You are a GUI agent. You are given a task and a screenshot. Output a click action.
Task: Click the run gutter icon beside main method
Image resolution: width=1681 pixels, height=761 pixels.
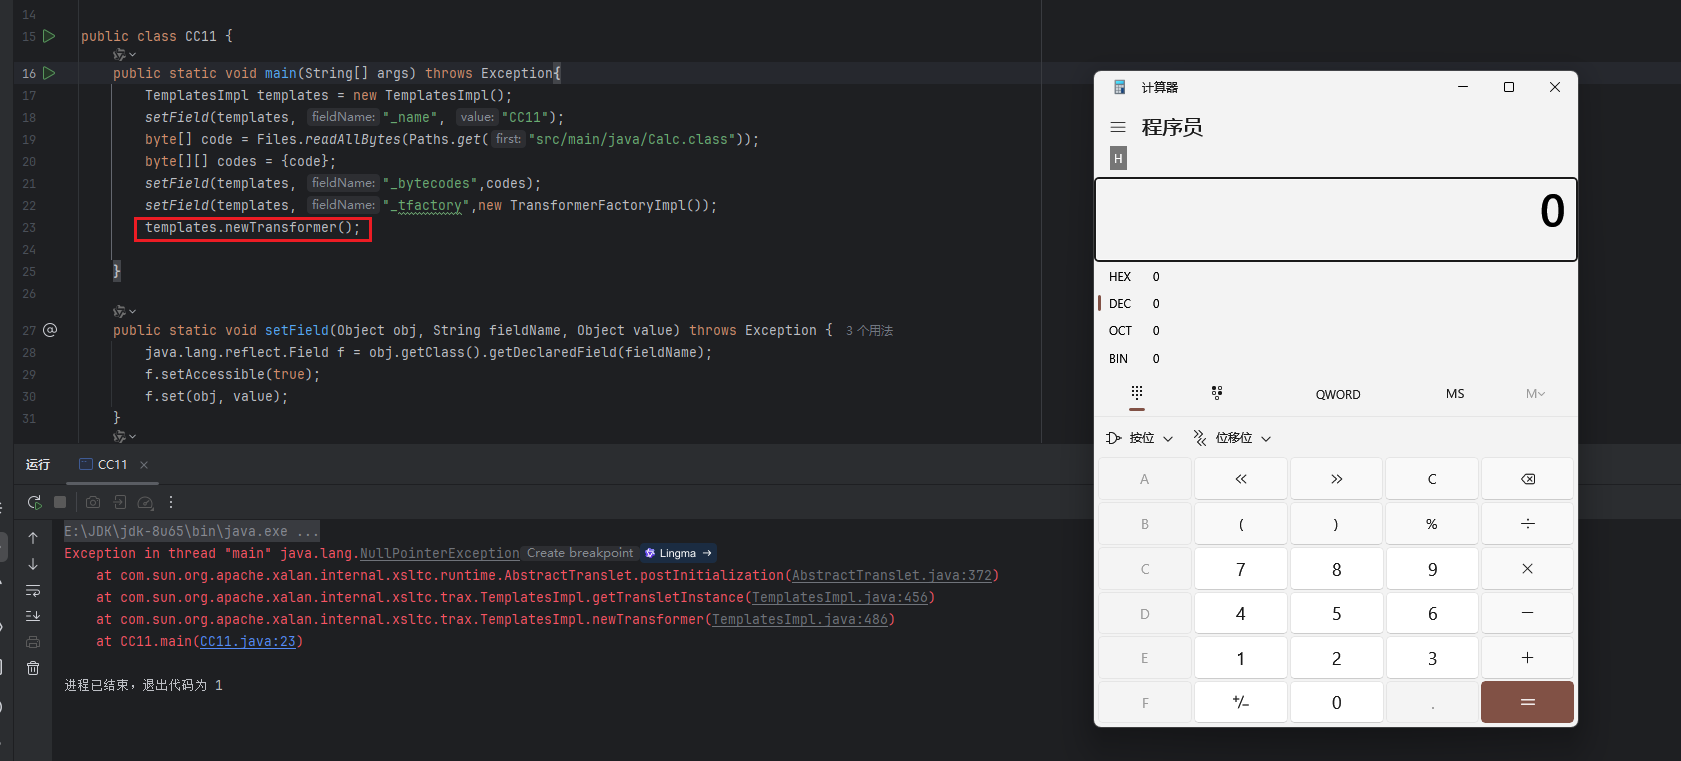[49, 73]
